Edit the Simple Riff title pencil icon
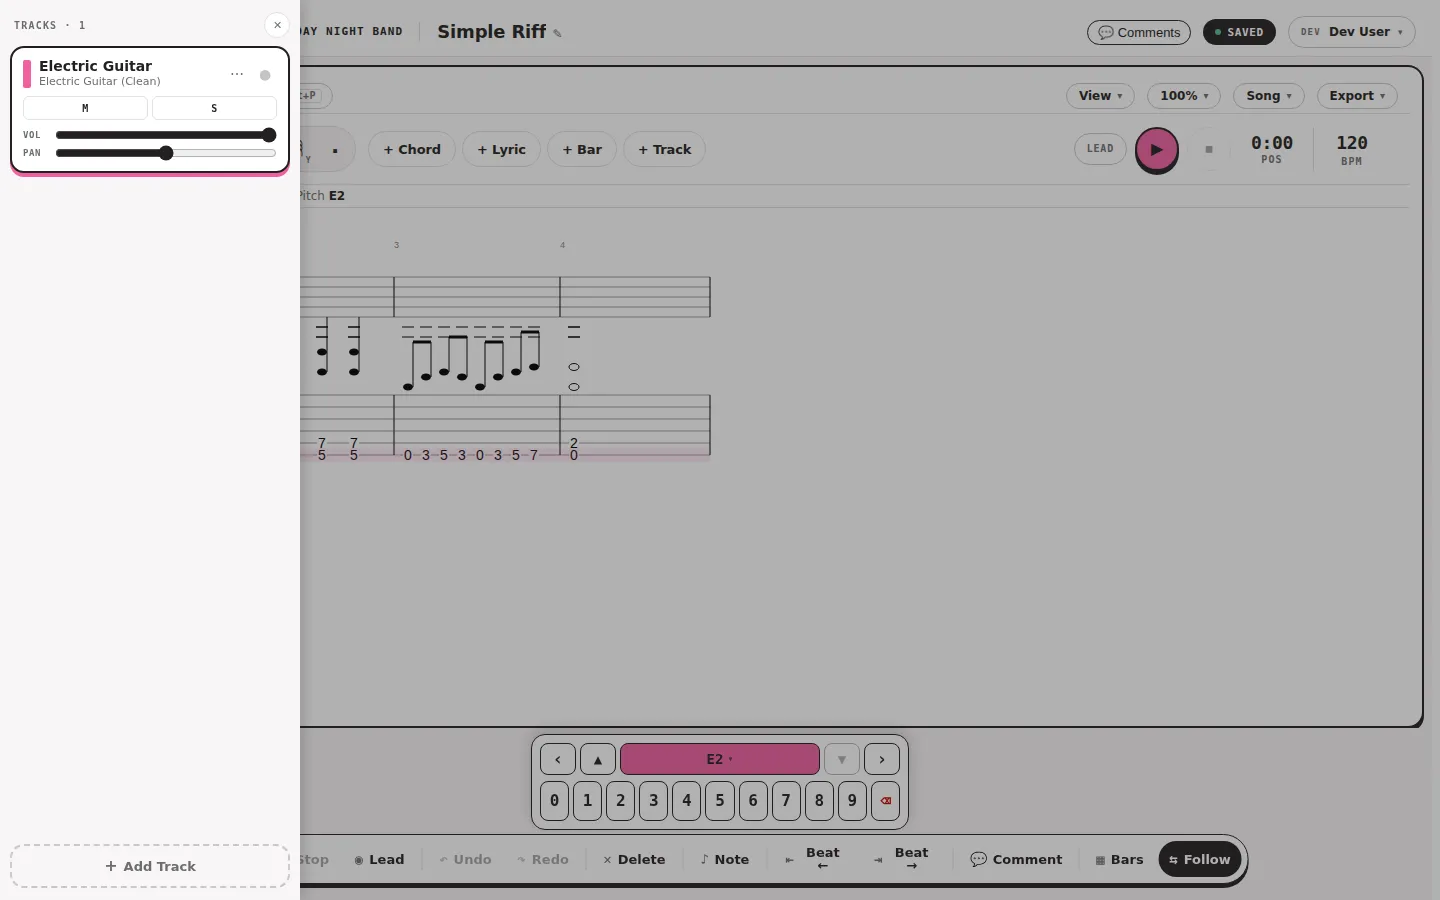The image size is (1440, 900). click(557, 33)
